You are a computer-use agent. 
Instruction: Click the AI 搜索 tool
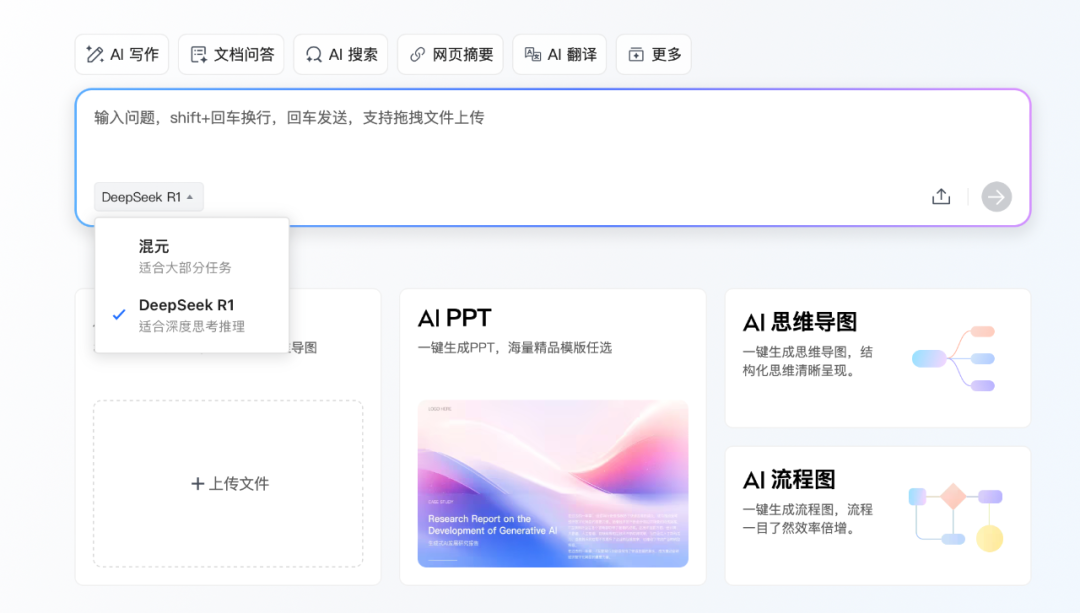pos(340,54)
